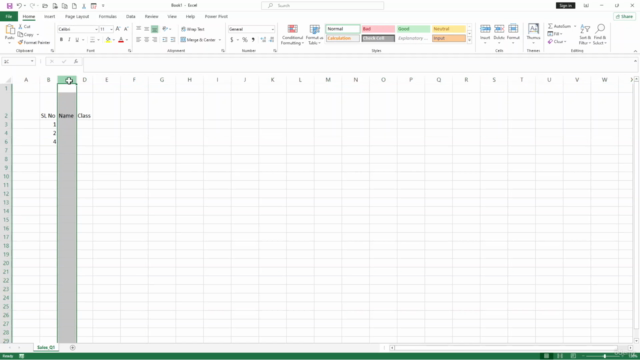Click the Share button
This screenshot has height=360, width=640.
[625, 16]
